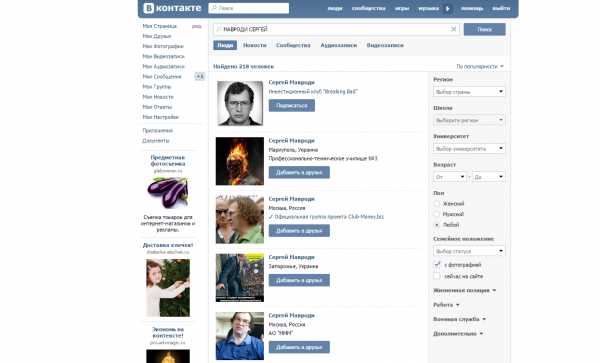Click the eggplant advertisement image
Image resolution: width=600 pixels, height=363 pixels.
coord(168,192)
